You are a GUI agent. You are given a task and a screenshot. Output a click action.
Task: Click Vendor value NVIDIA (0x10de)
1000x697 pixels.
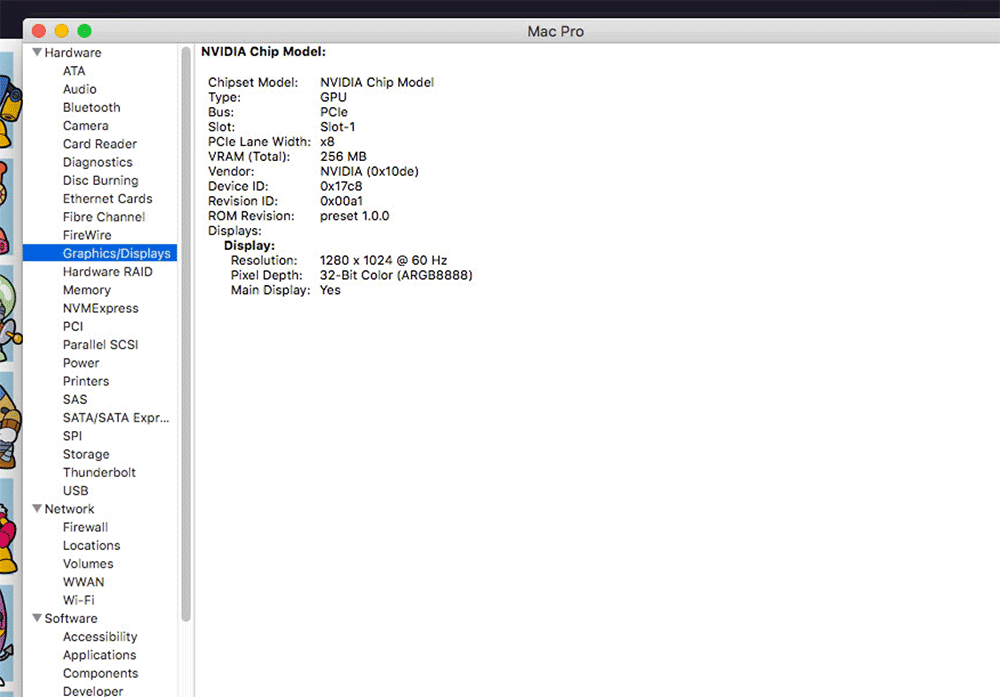coord(369,172)
